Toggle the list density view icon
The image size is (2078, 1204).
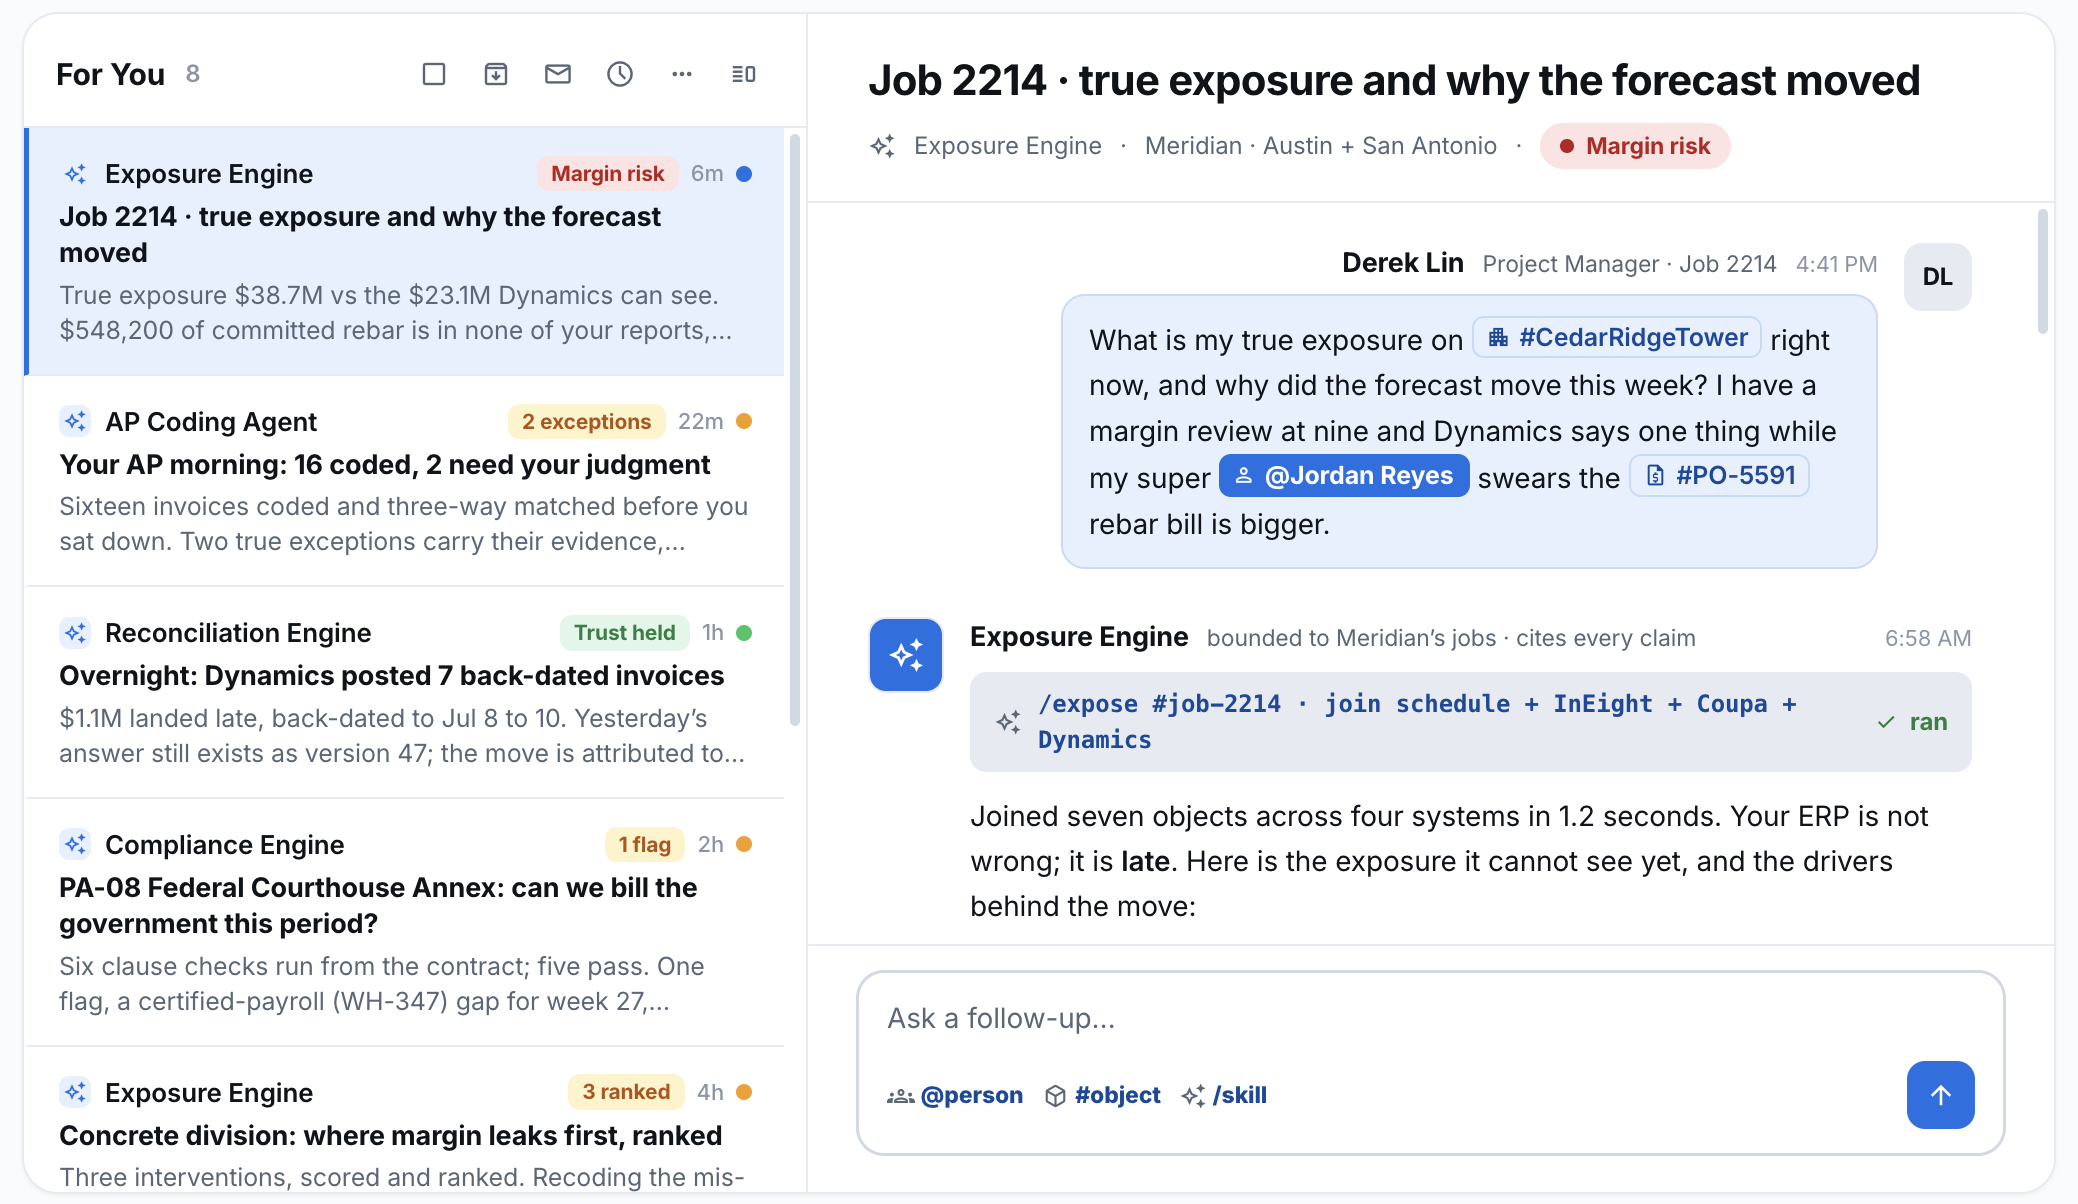744,74
